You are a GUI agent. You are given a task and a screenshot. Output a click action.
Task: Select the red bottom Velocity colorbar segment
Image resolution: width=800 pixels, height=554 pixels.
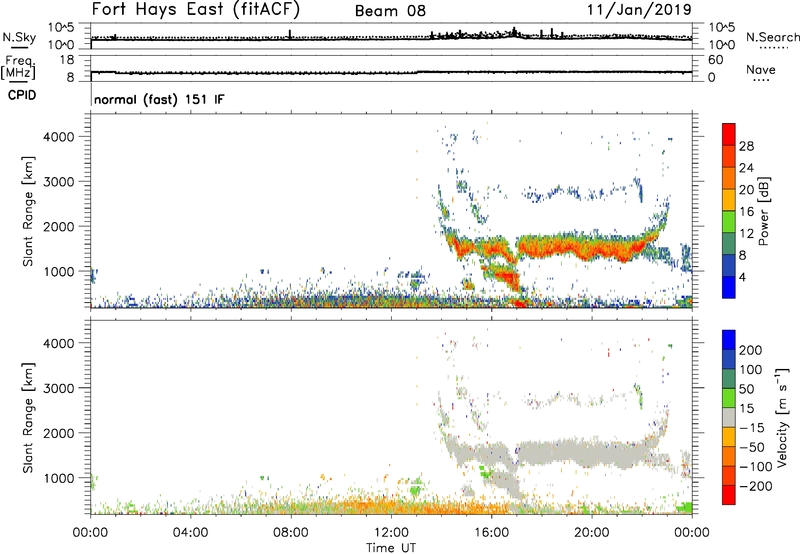(729, 495)
